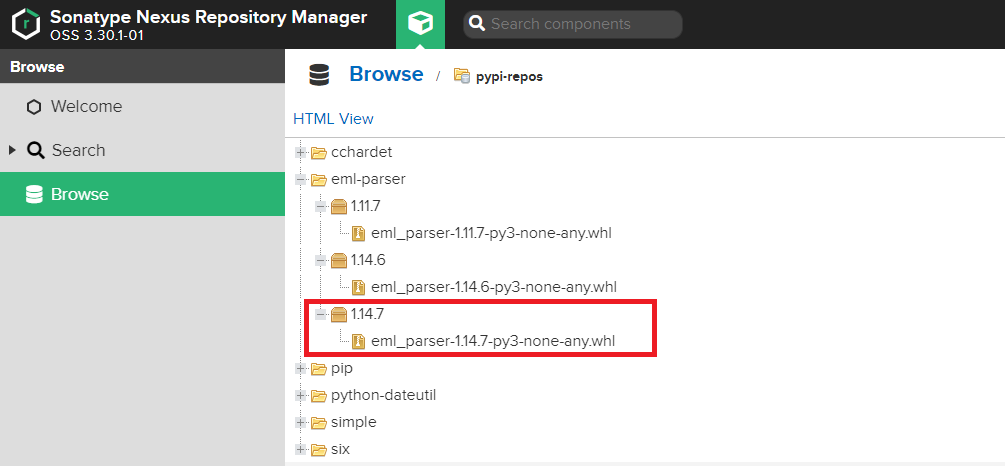Select the pip tree item
Screen dimensions: 1005x466
[x=342, y=369]
